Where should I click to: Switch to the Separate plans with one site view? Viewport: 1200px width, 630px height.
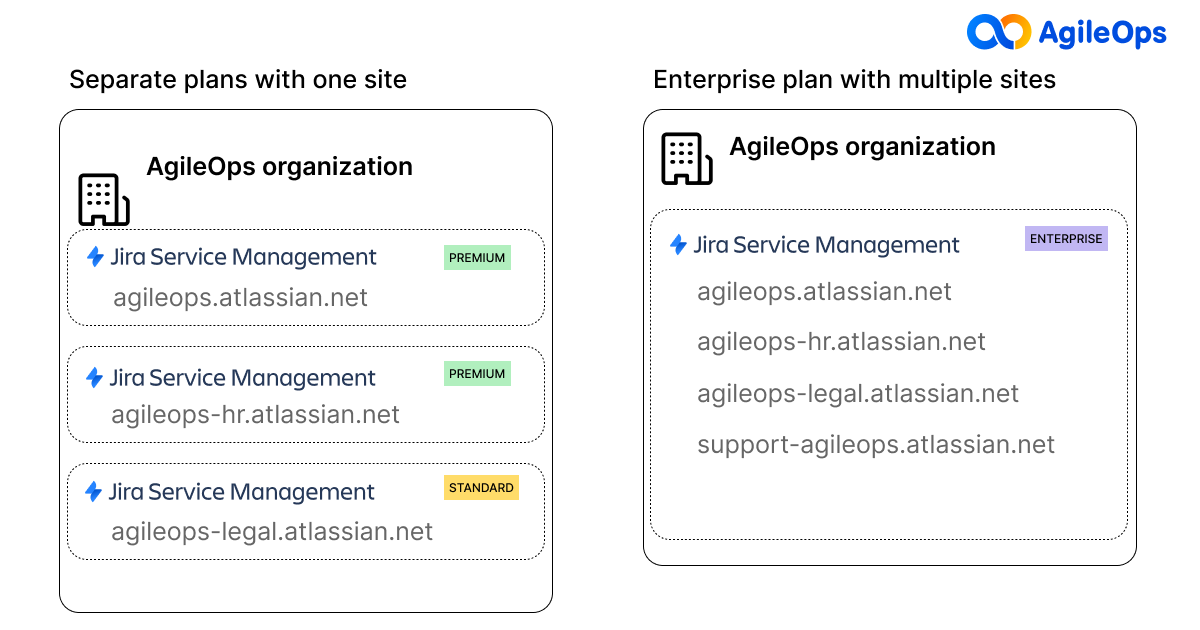(x=237, y=79)
